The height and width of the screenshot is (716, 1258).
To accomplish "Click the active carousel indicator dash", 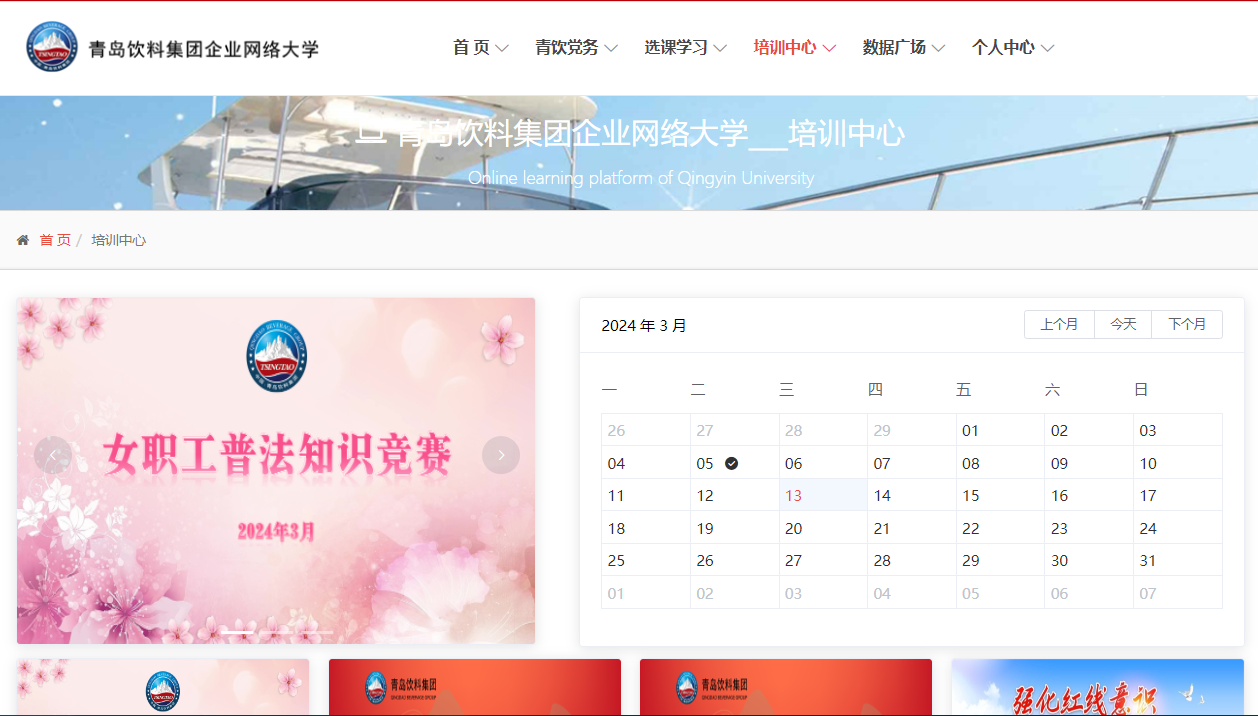I will point(237,632).
